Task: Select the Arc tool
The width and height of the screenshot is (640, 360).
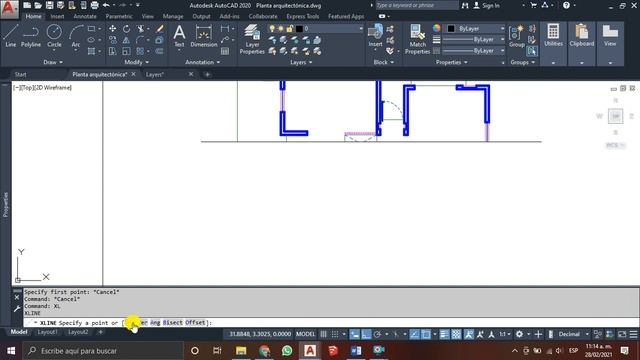Action: [x=76, y=36]
